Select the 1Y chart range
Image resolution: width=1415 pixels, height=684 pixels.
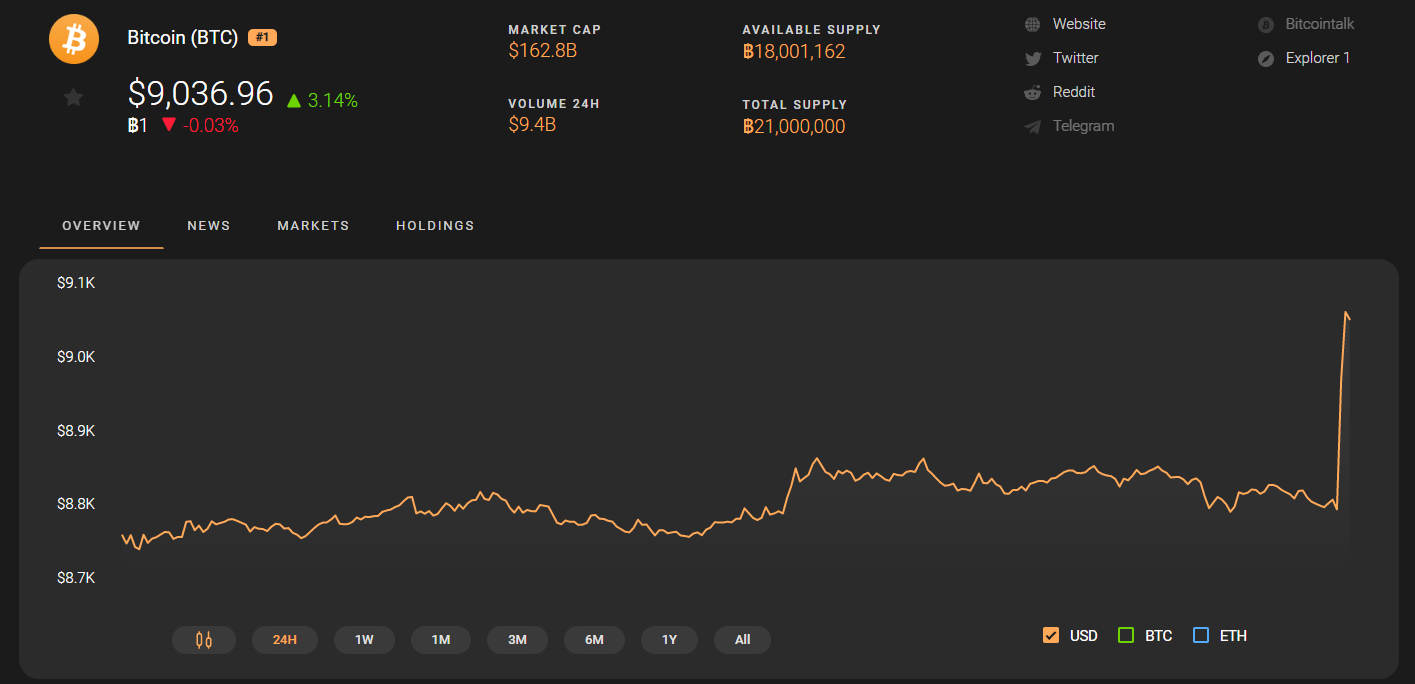(x=670, y=640)
